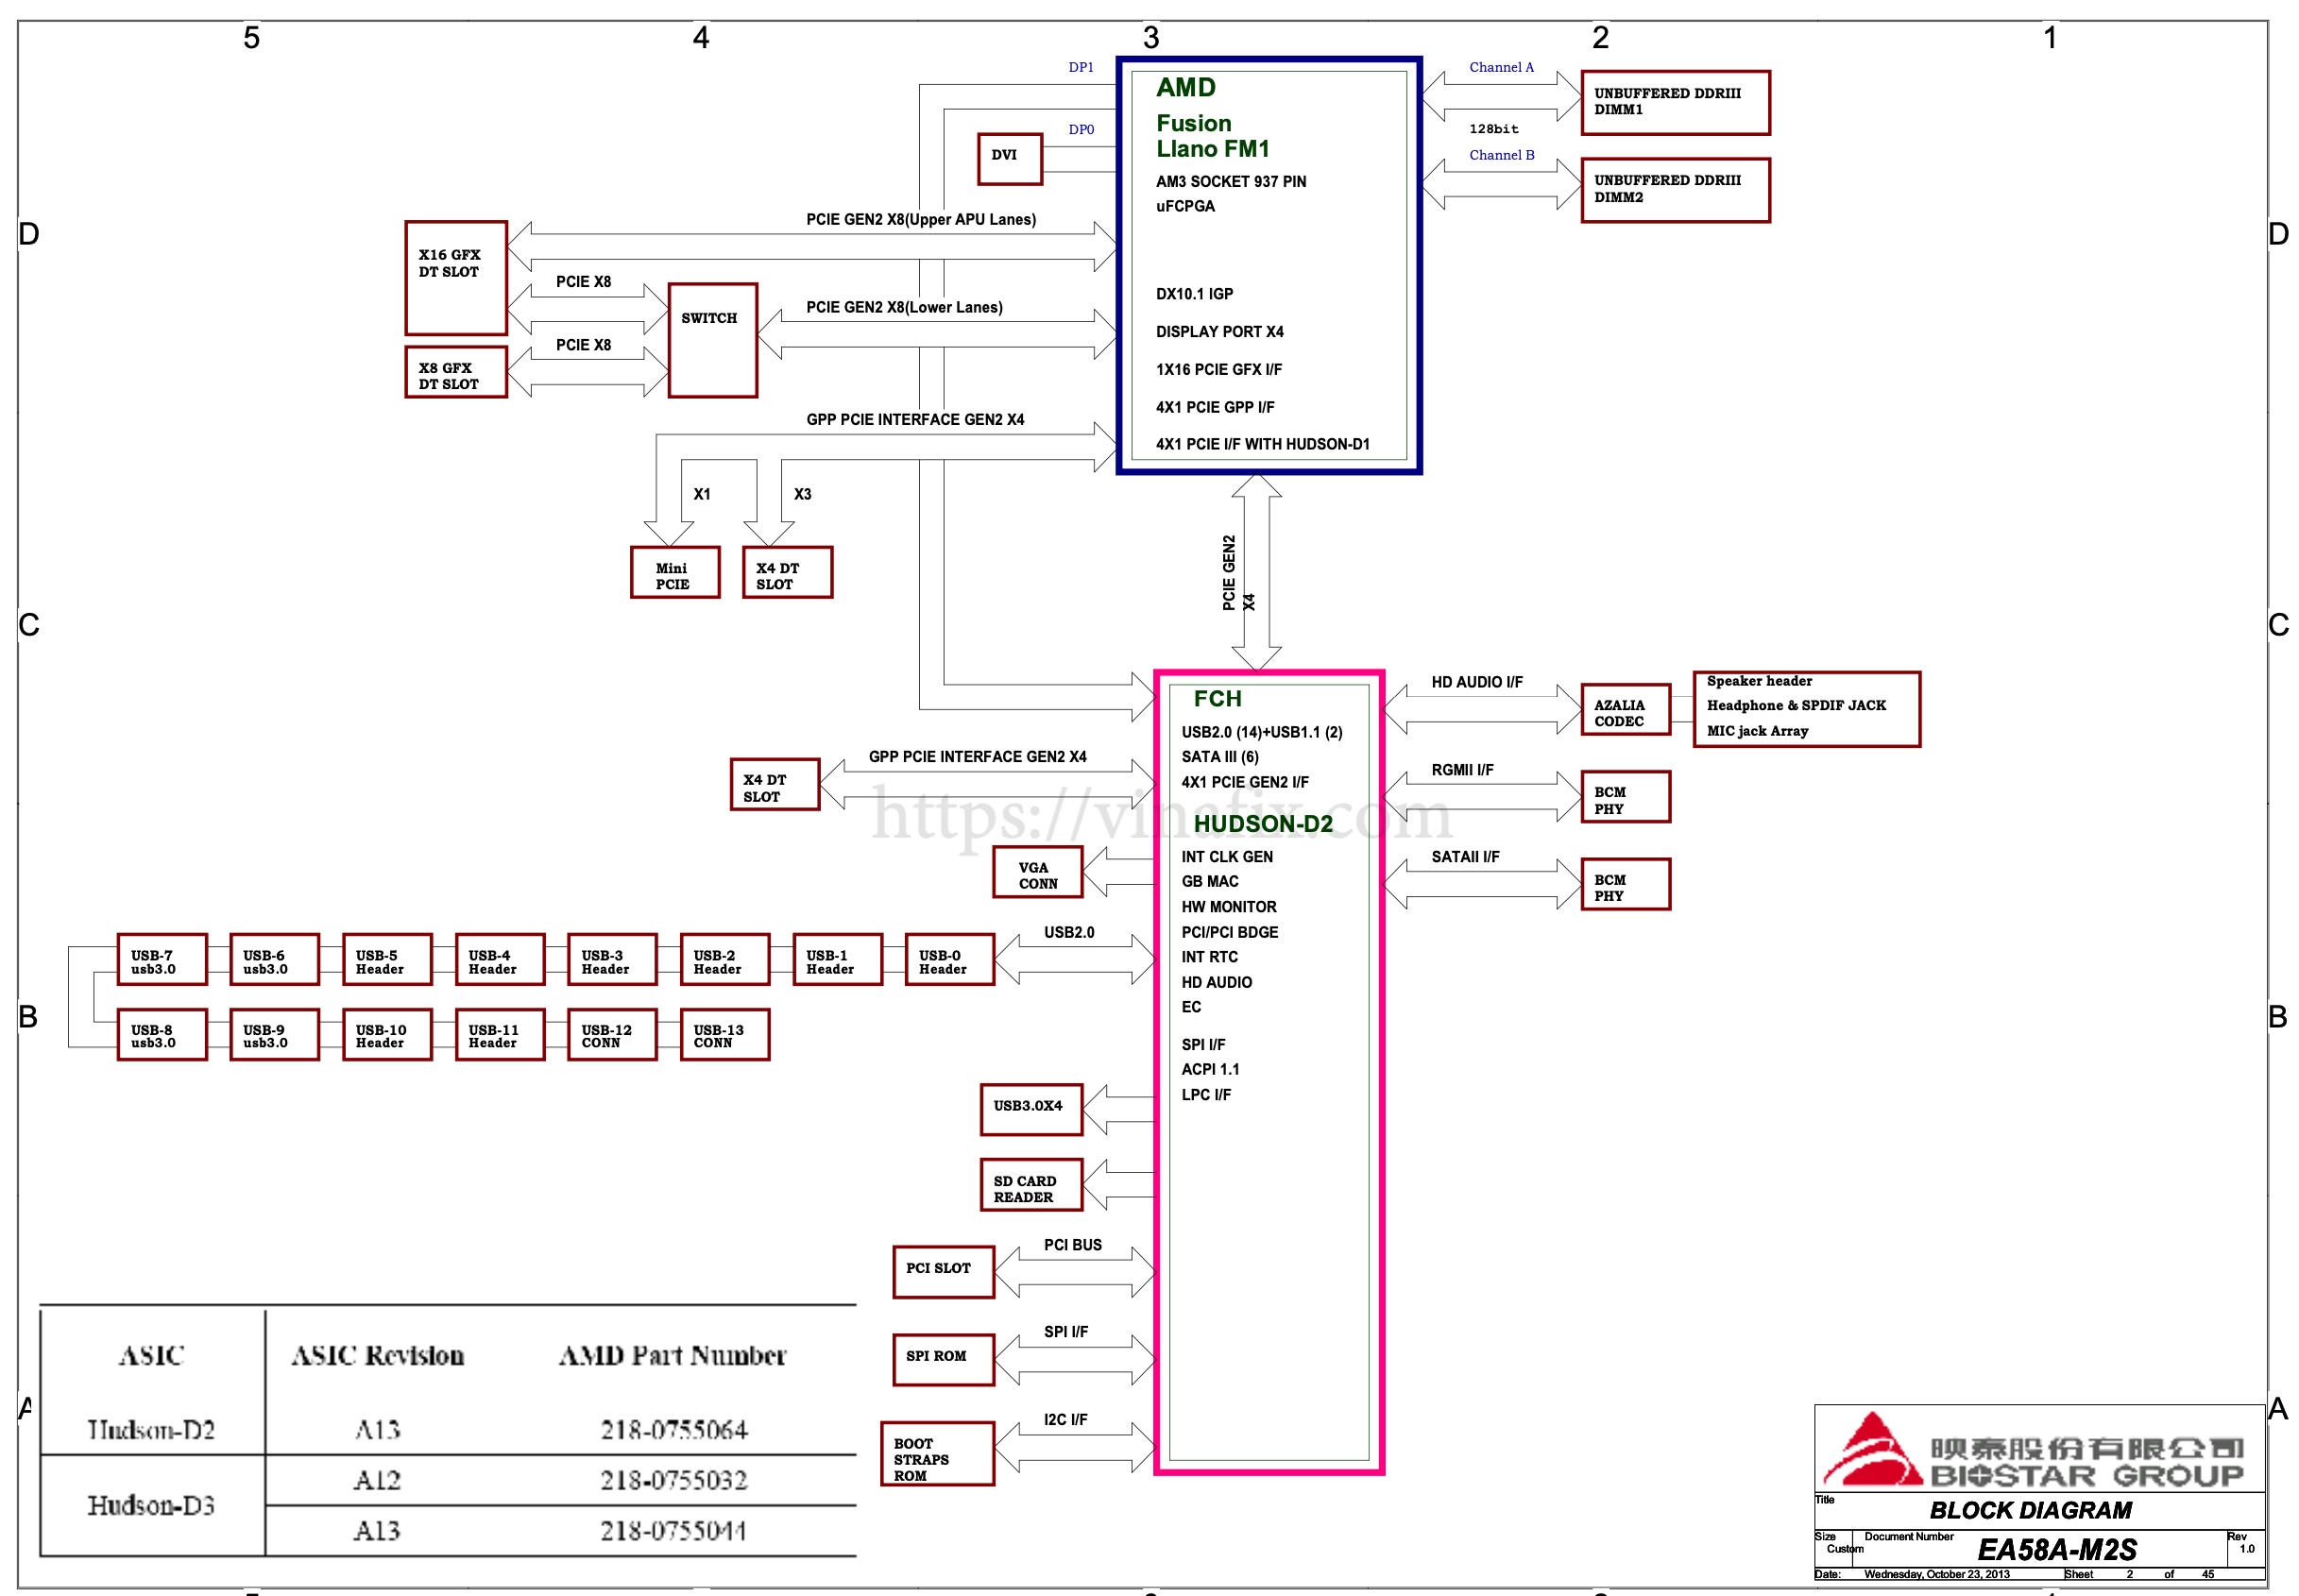Screen dimensions: 2299x1596
Task: Click the I2C I/F label
Action: (1065, 1420)
